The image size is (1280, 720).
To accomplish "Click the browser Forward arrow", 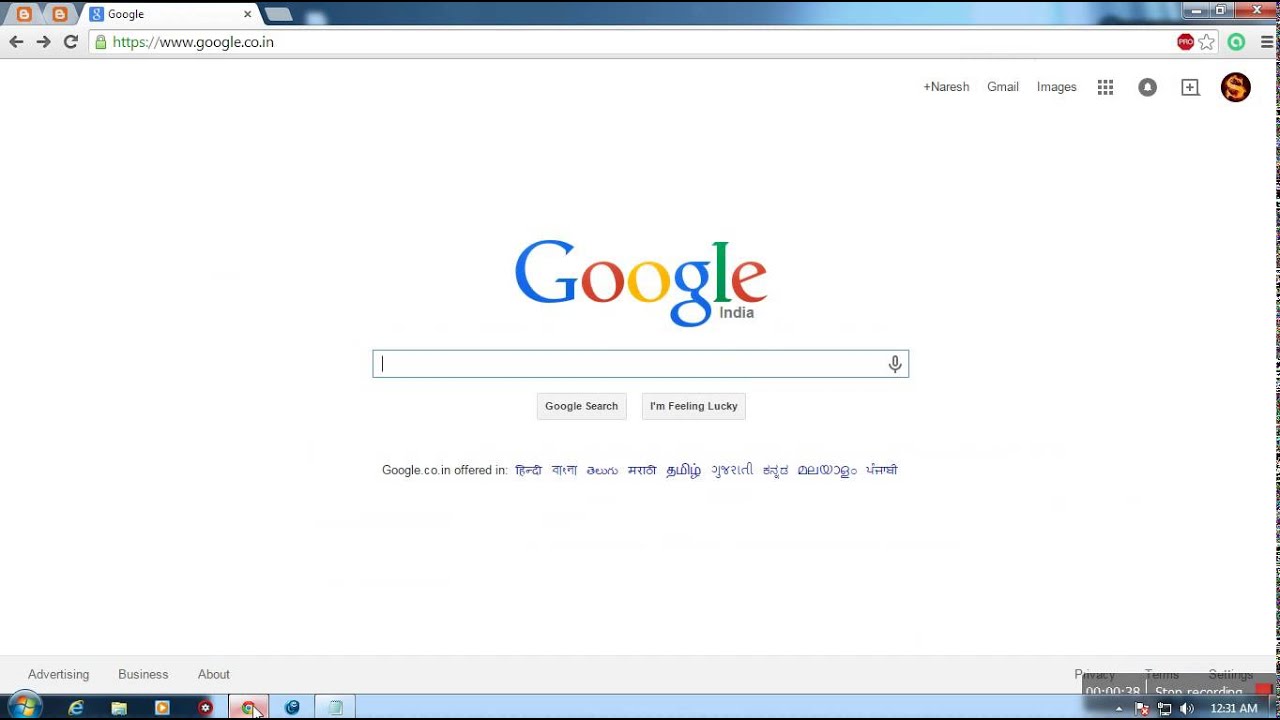I will tap(43, 42).
